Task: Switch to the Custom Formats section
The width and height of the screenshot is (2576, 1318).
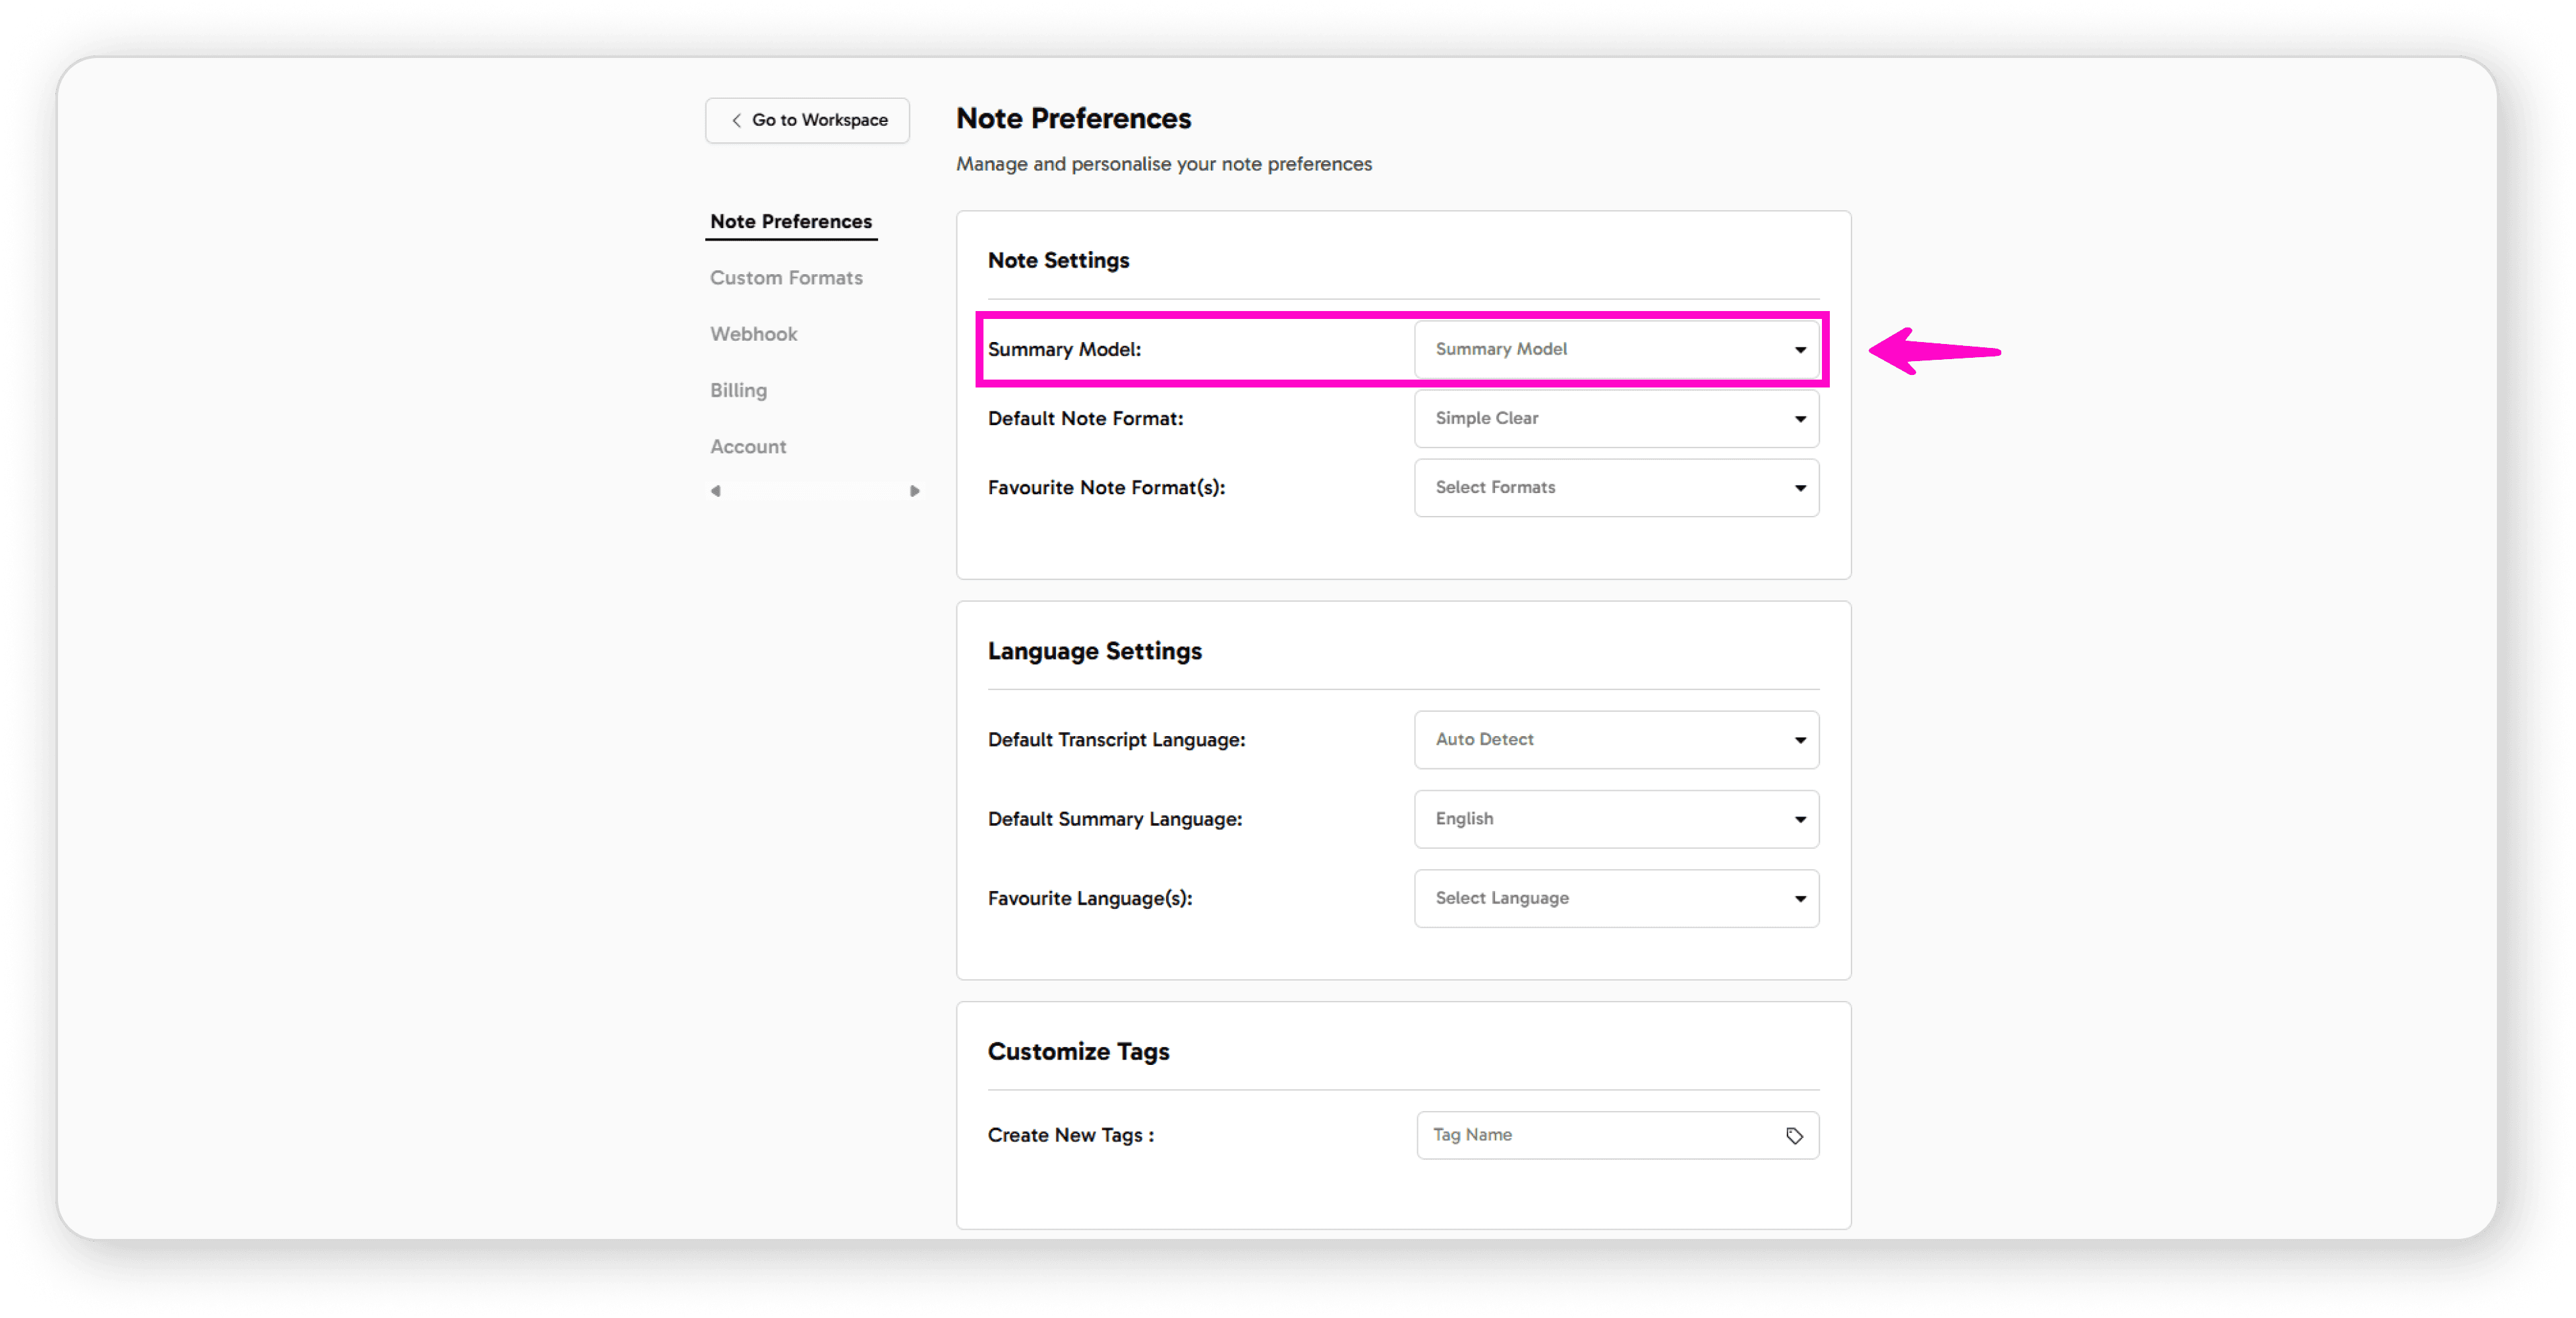Action: point(786,277)
